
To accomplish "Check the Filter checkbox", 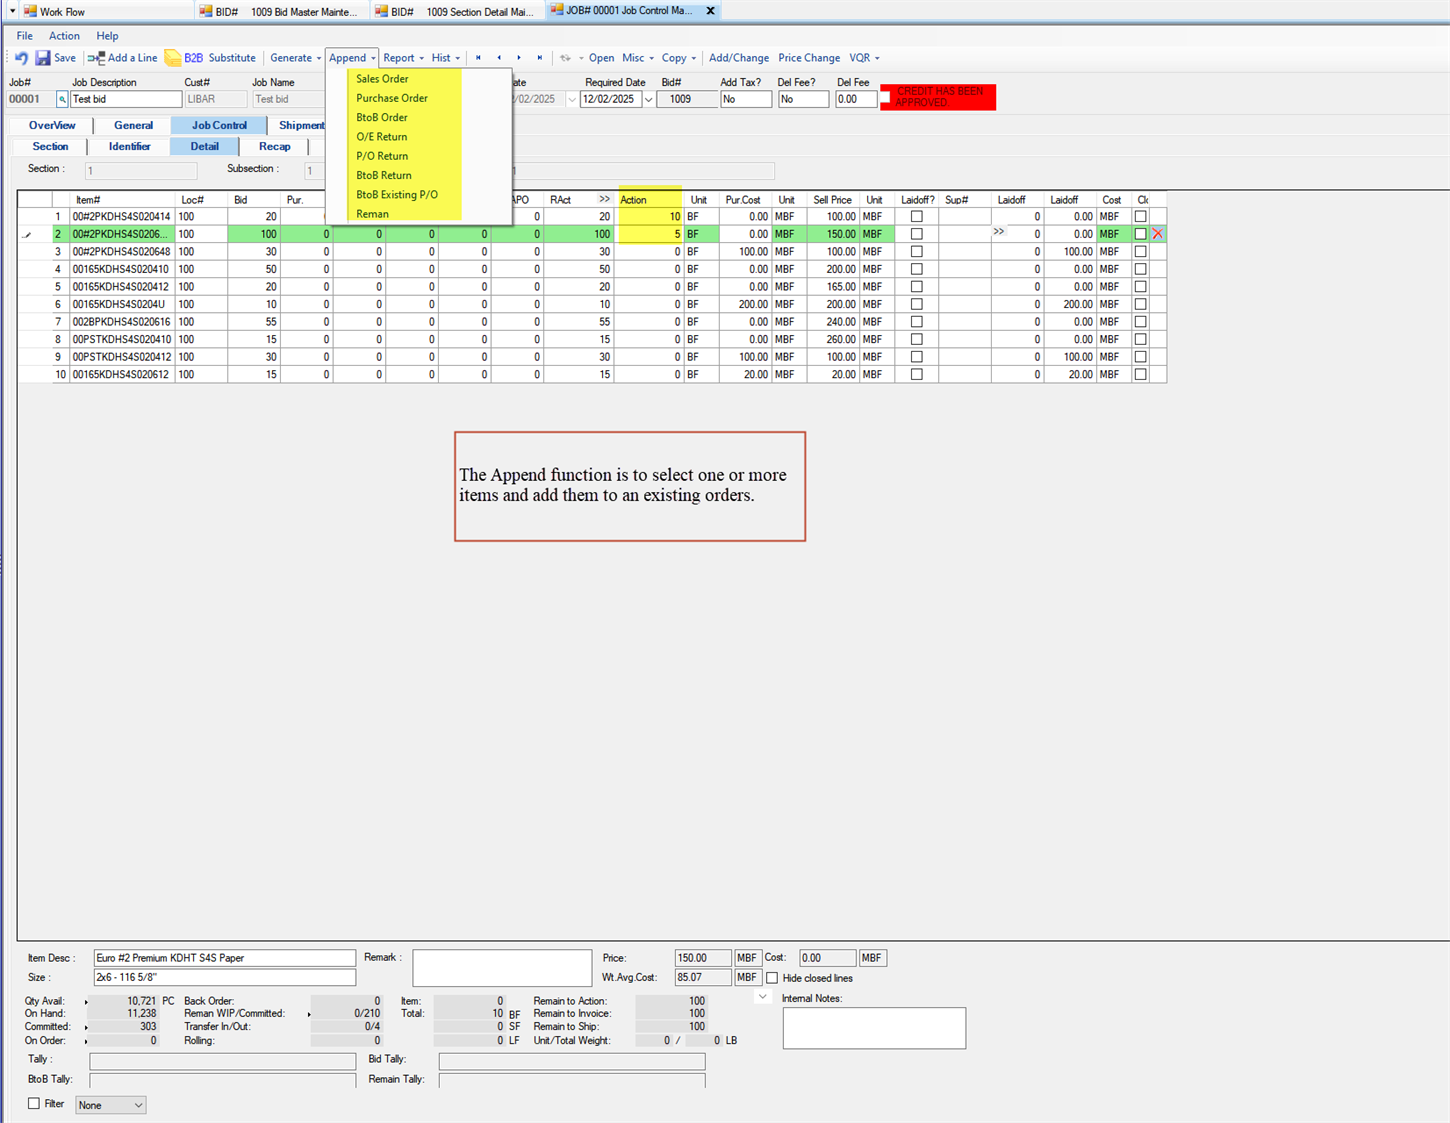I will click(34, 1104).
